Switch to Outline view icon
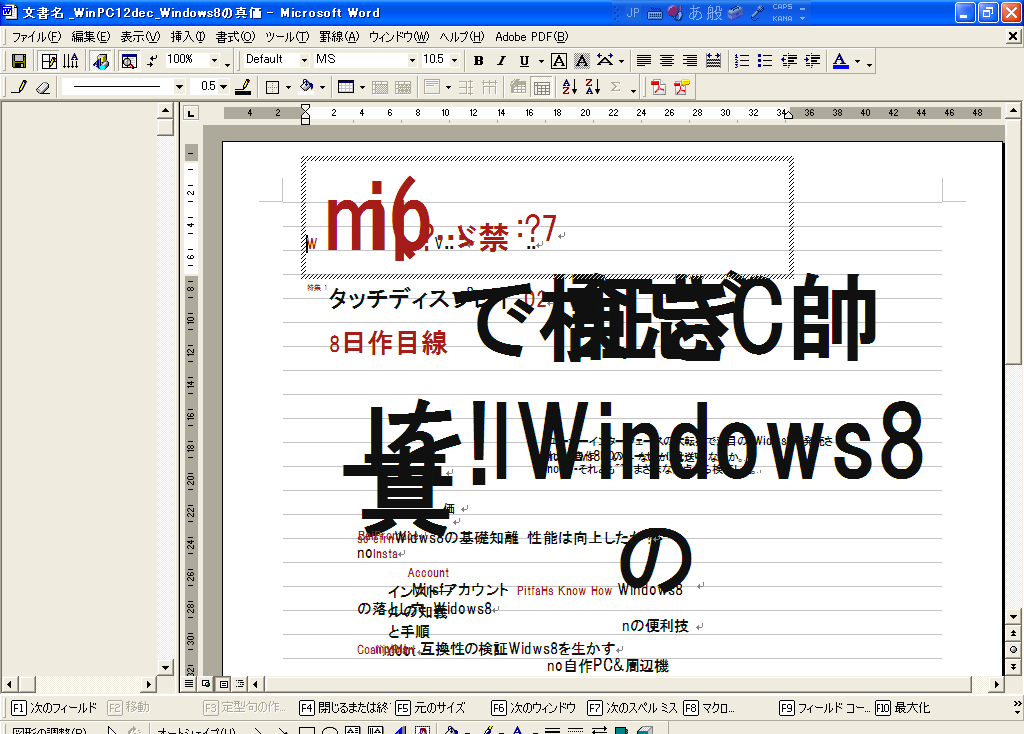The image size is (1024, 734). click(x=240, y=684)
